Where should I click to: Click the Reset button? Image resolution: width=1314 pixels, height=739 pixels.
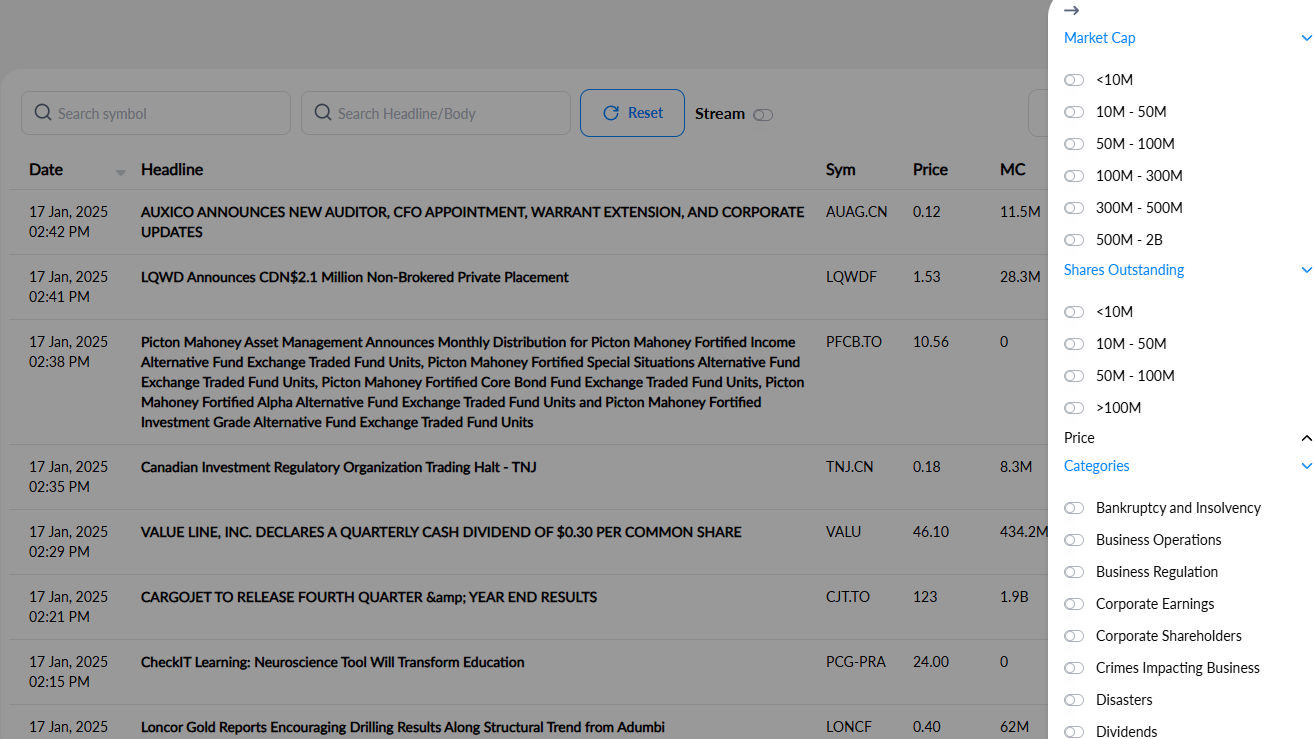(632, 113)
